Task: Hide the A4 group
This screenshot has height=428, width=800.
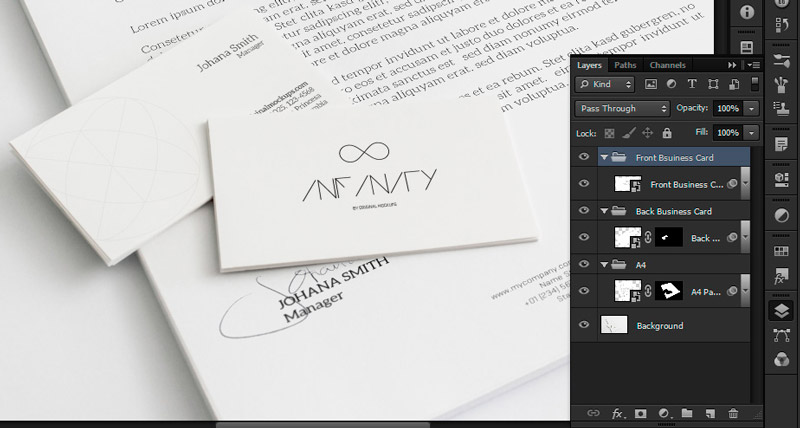Action: pos(584,264)
